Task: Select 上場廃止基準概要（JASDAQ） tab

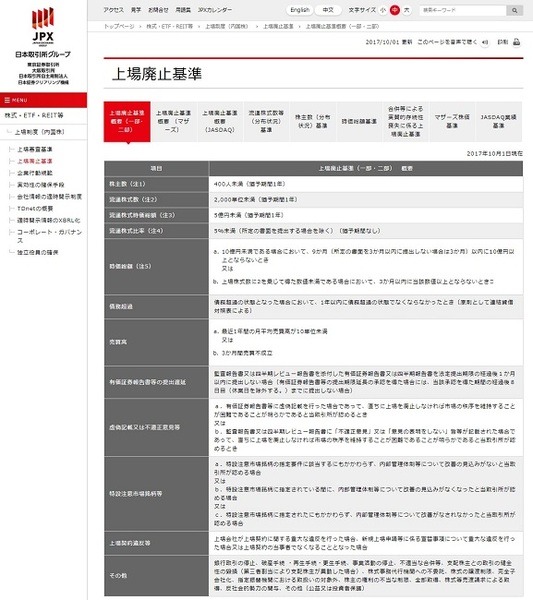Action: (x=220, y=121)
